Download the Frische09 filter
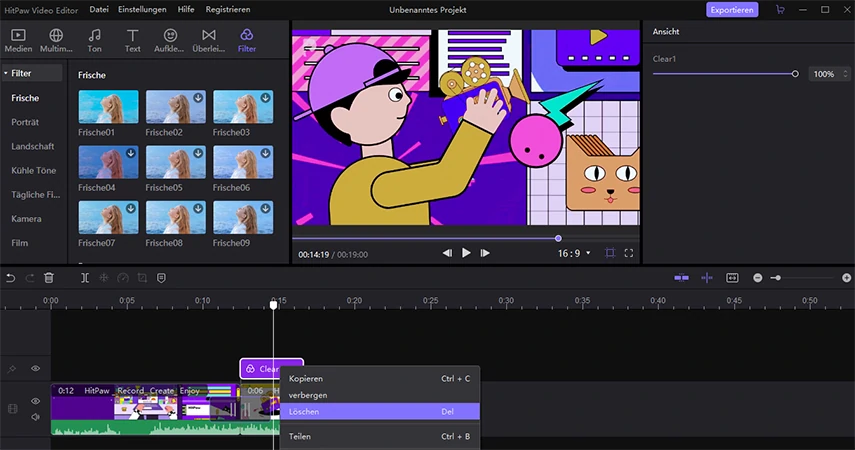Image resolution: width=855 pixels, height=450 pixels. [266, 208]
